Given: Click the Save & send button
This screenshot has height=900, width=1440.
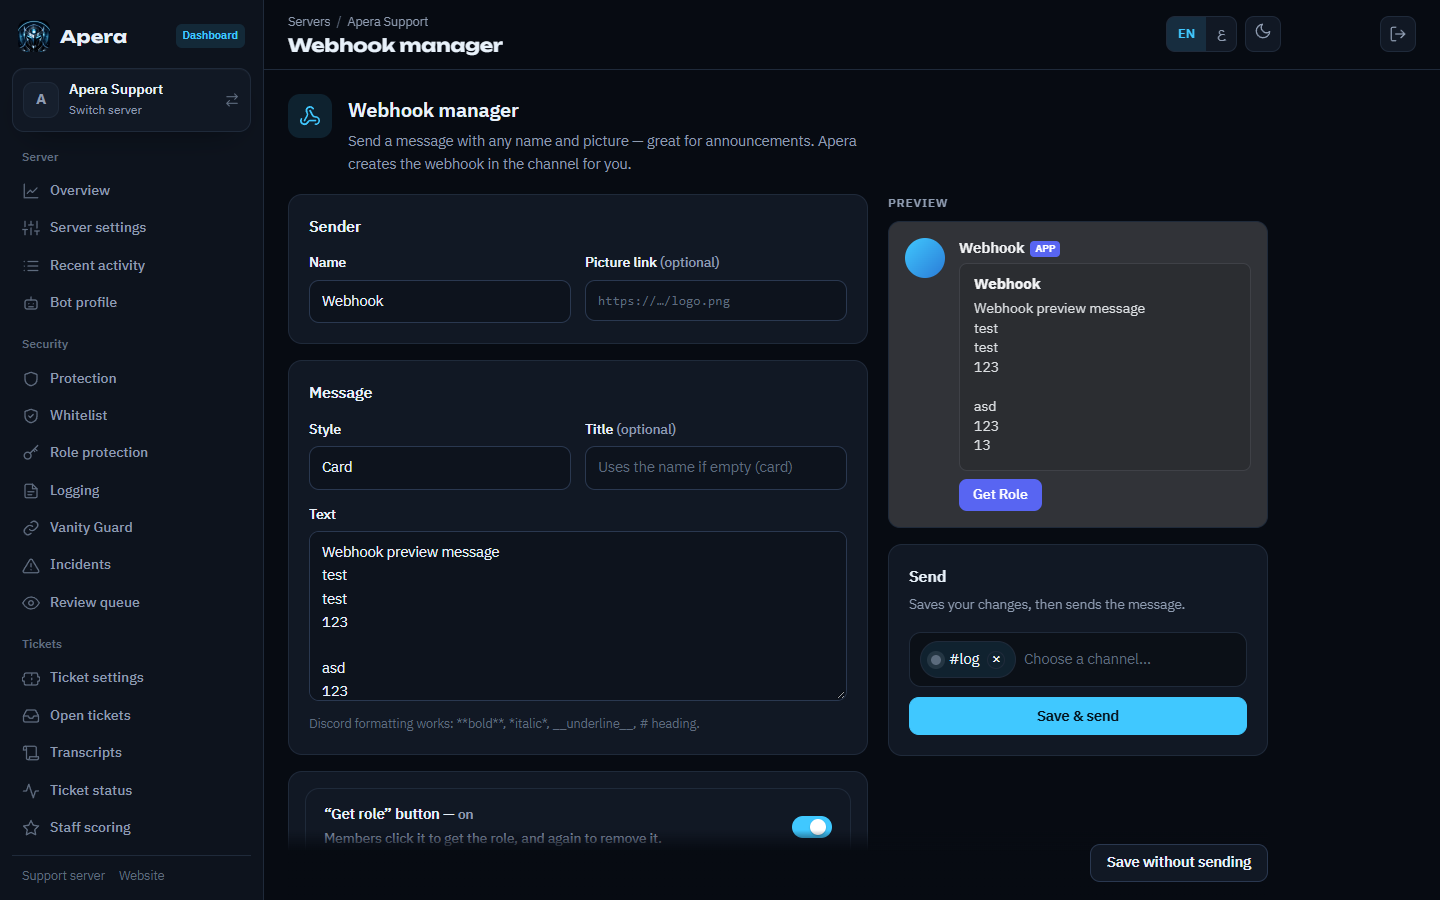Looking at the screenshot, I should (x=1078, y=716).
